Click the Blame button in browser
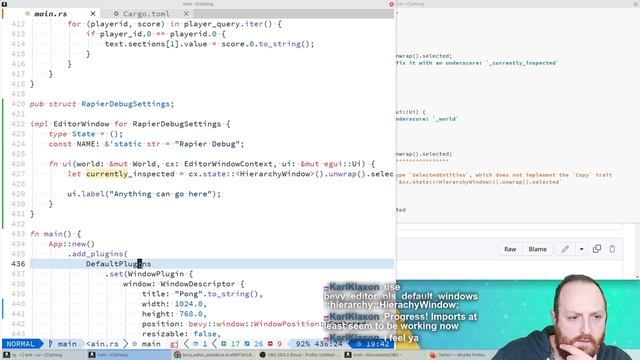This screenshot has height=360, width=640. (x=537, y=249)
